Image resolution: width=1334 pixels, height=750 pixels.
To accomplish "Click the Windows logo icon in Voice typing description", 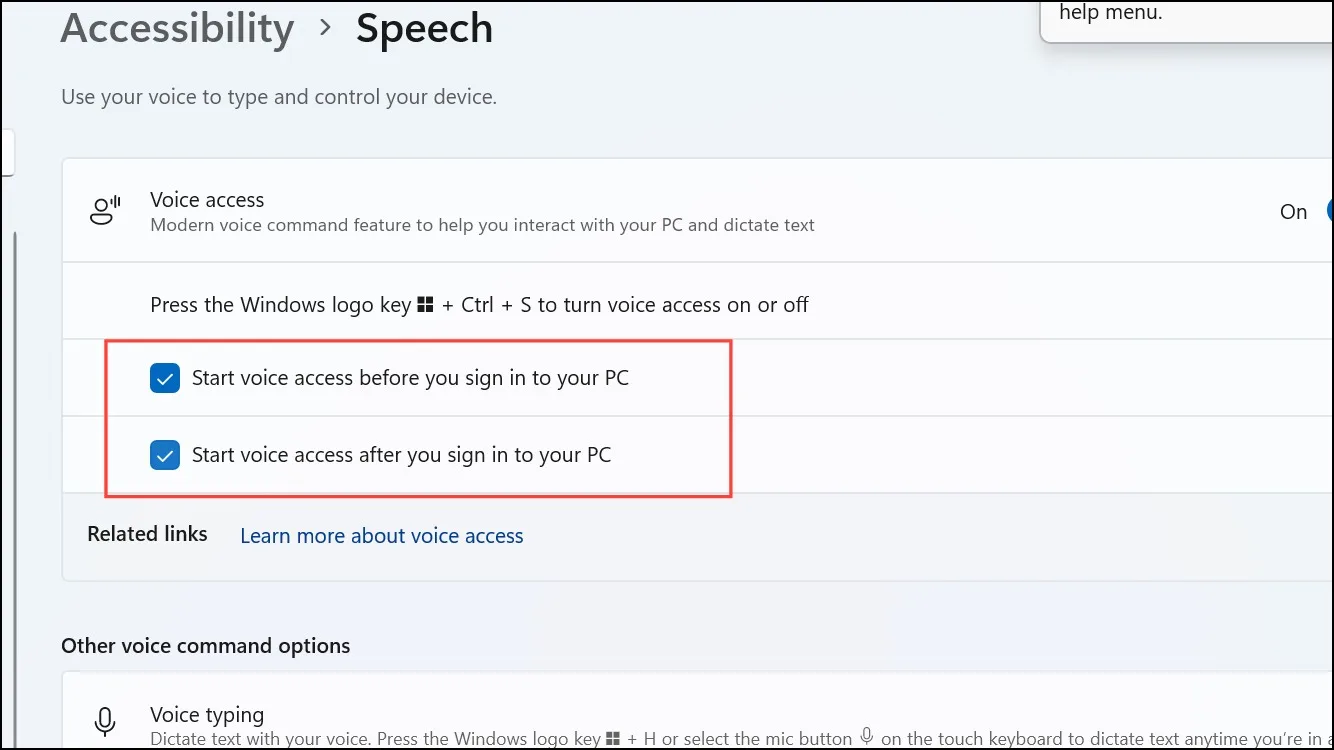I will click(614, 739).
